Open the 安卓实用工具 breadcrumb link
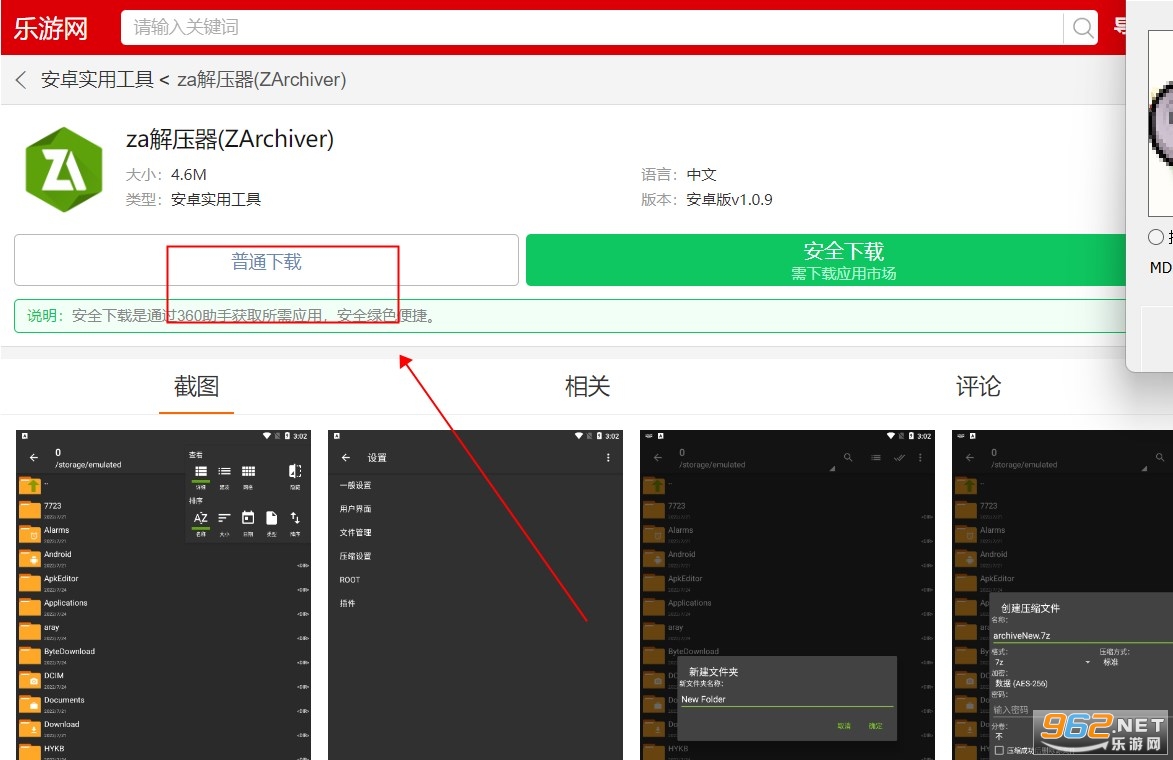Image resolution: width=1173 pixels, height=760 pixels. click(97, 79)
